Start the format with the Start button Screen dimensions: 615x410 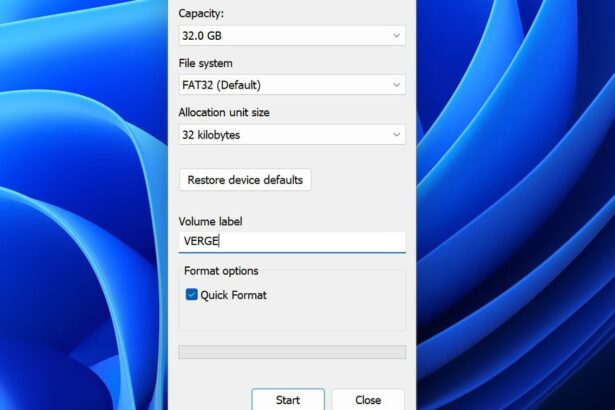(x=288, y=399)
